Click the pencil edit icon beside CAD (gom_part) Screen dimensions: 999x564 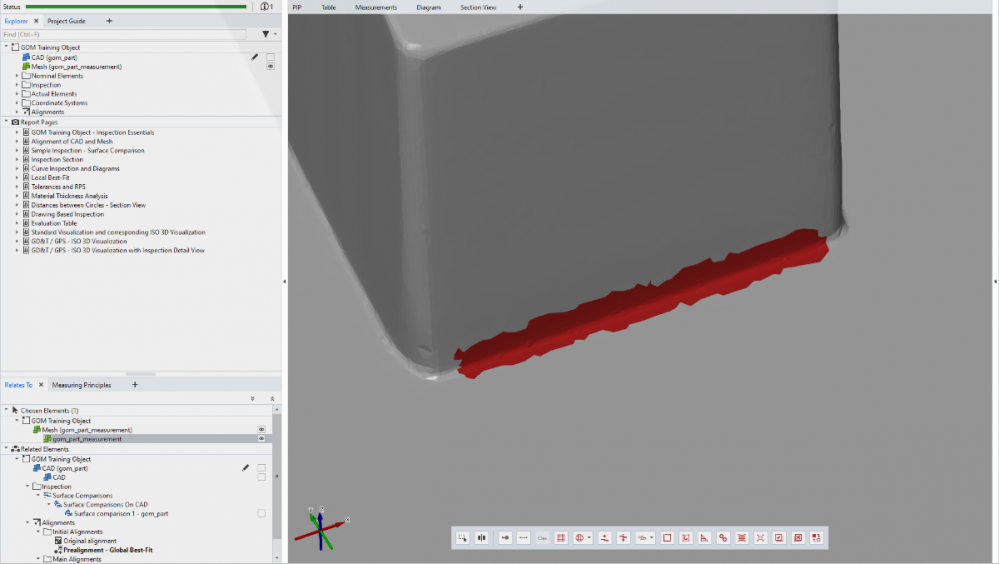255,57
